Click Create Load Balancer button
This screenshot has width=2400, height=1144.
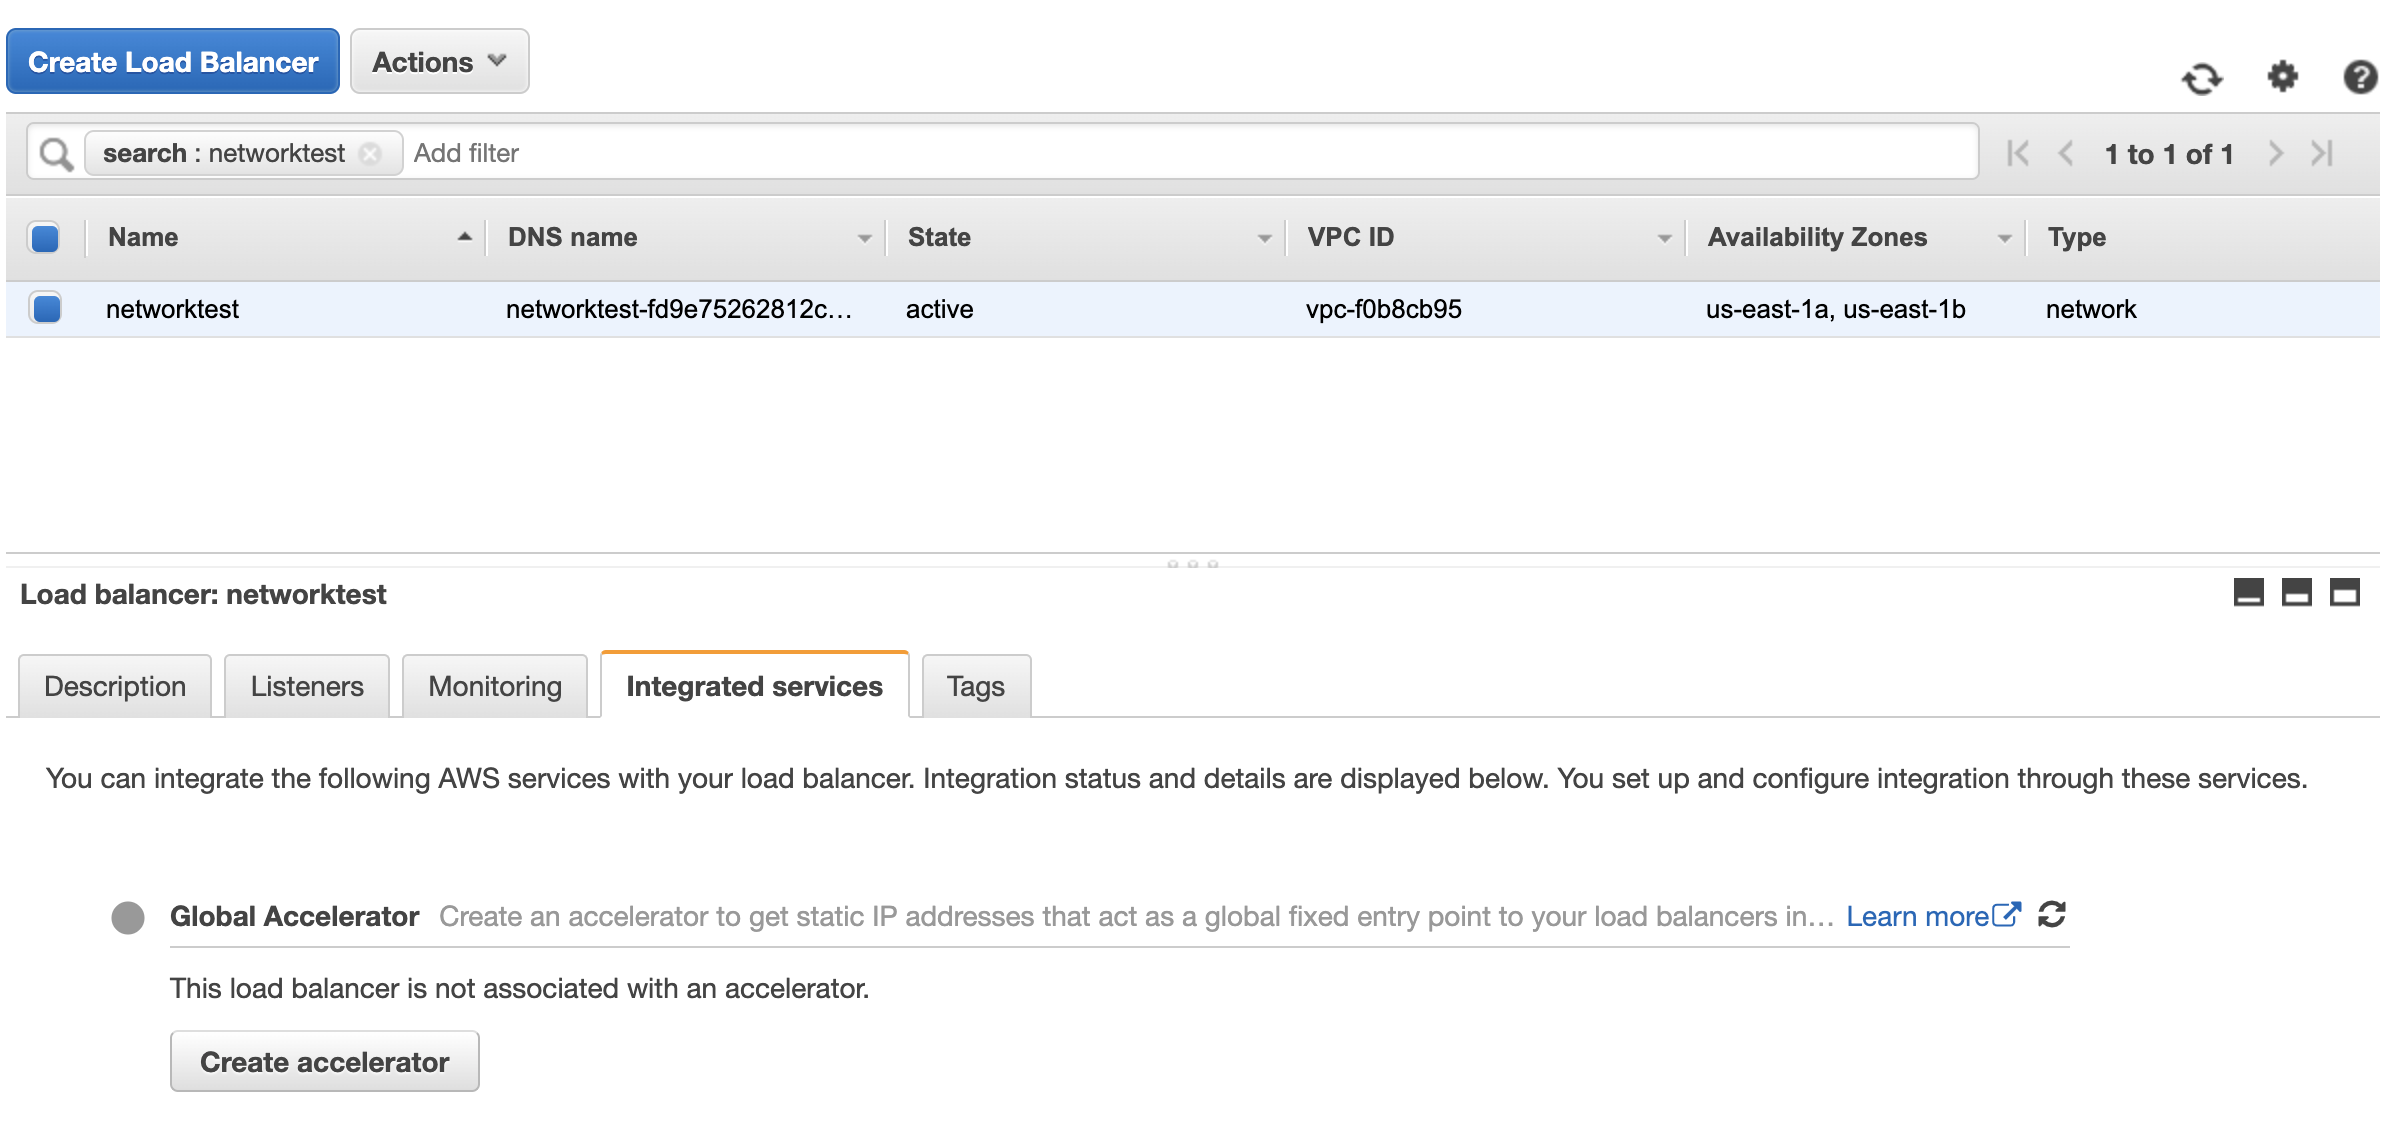click(x=173, y=62)
